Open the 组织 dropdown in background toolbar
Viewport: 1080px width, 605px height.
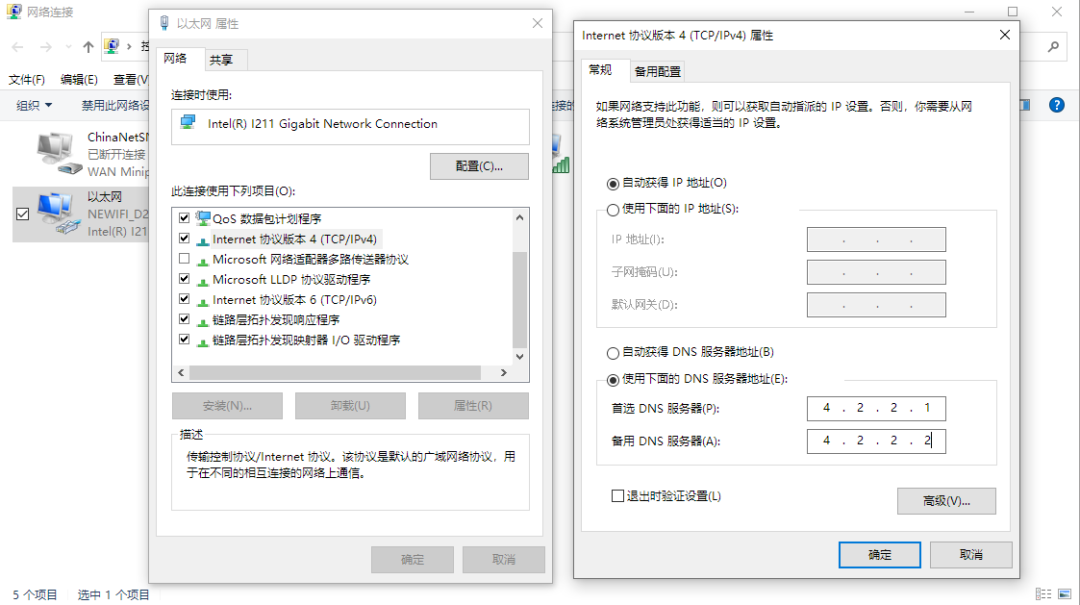coord(34,105)
